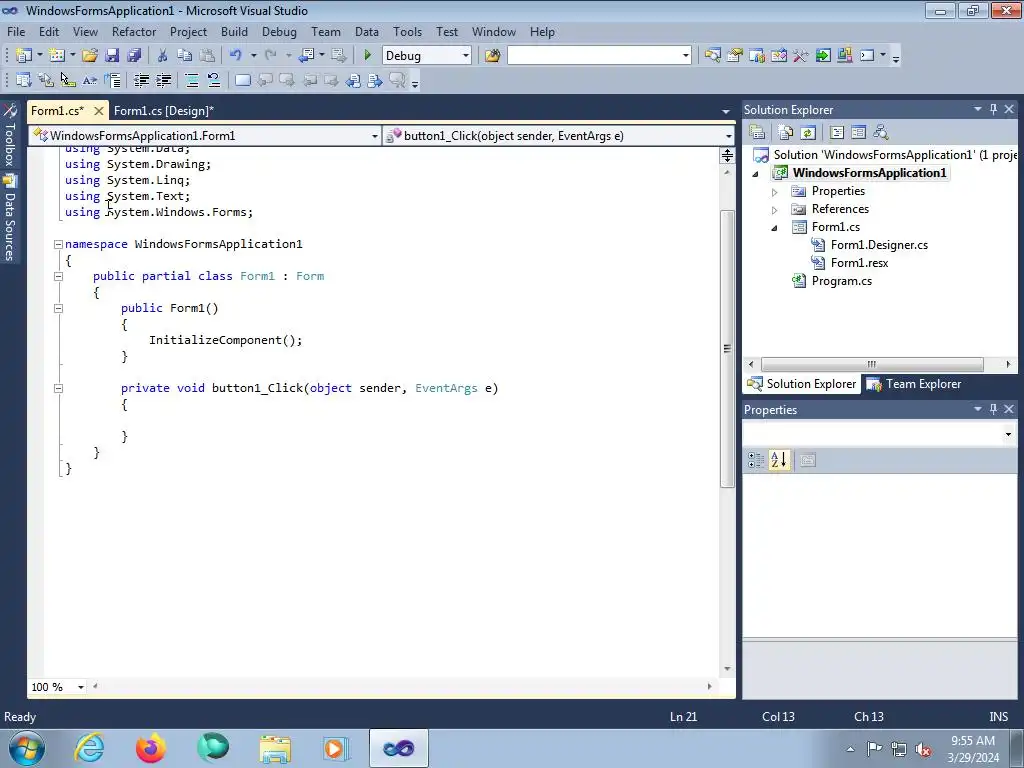Switch to the Form1.cs [Design]* tab
Viewport: 1024px width, 768px height.
pyautogui.click(x=164, y=111)
